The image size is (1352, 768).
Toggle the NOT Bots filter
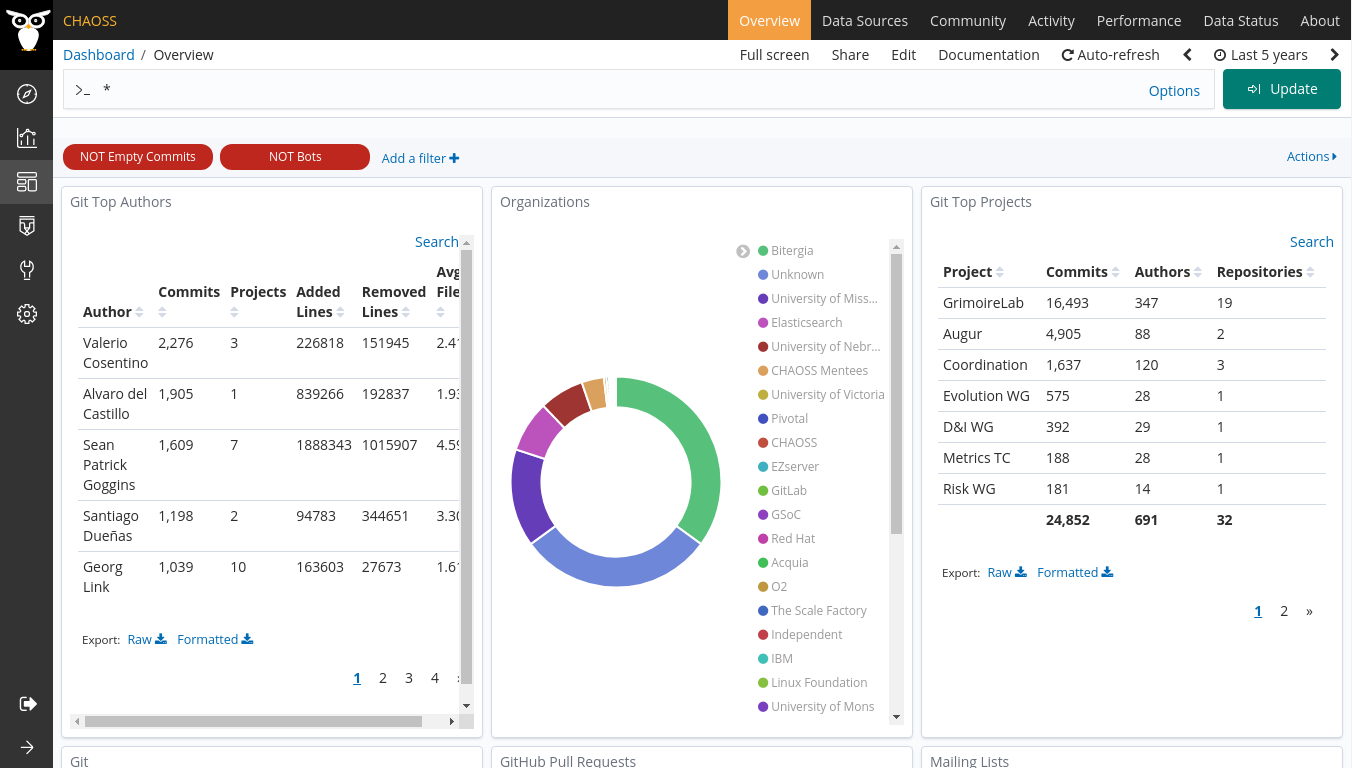click(295, 157)
